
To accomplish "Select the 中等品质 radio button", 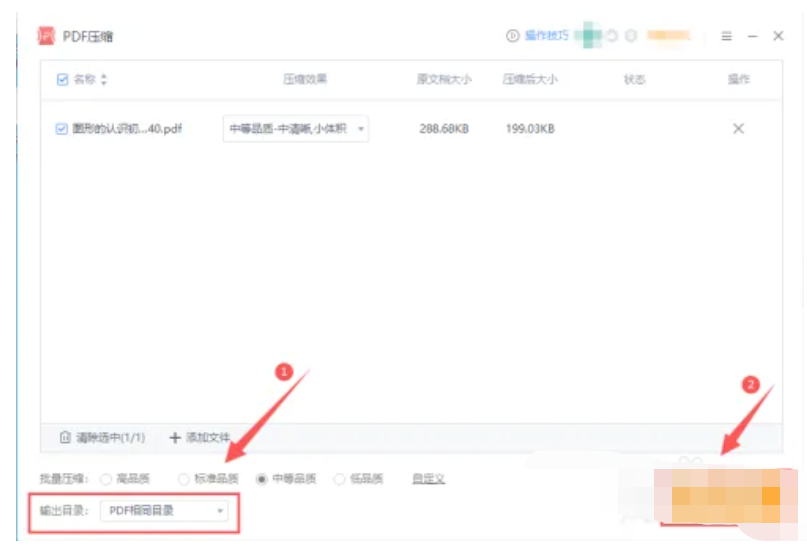I will (x=261, y=479).
